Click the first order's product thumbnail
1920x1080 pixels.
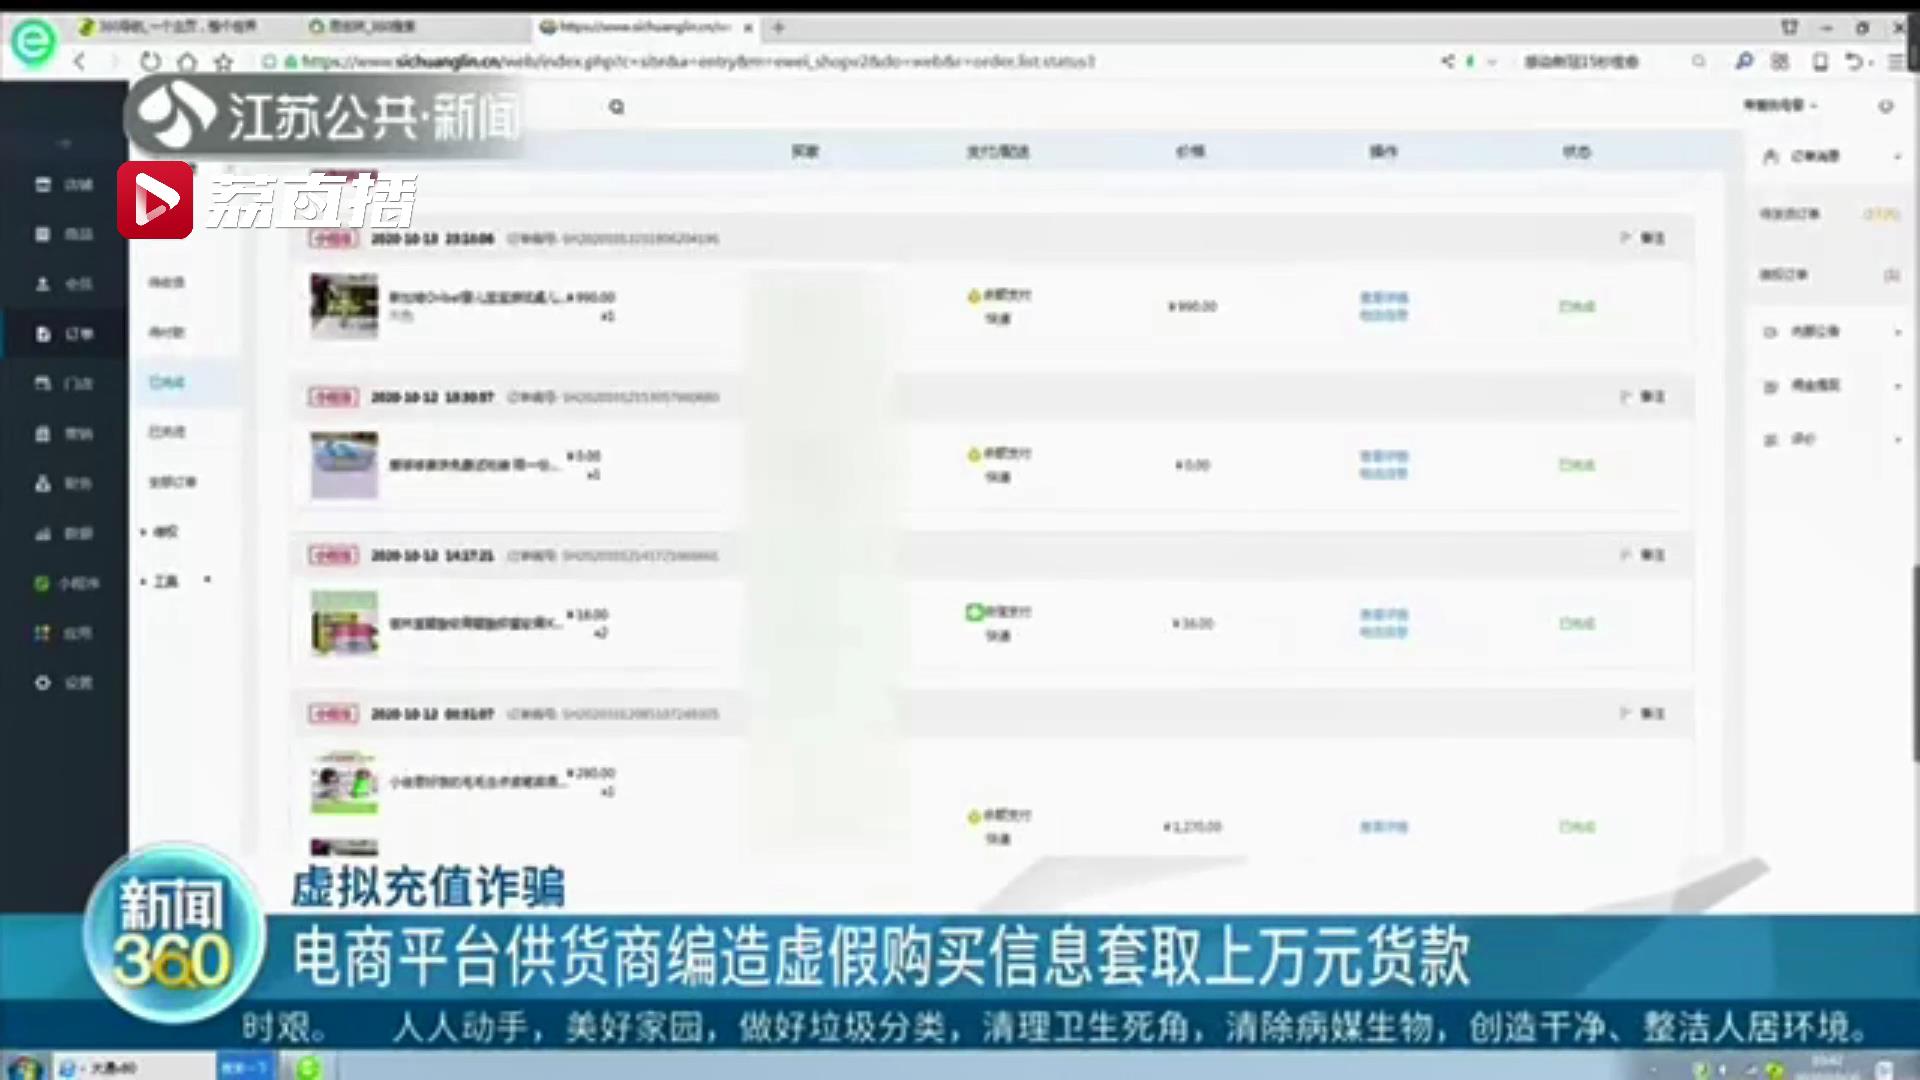tap(344, 305)
